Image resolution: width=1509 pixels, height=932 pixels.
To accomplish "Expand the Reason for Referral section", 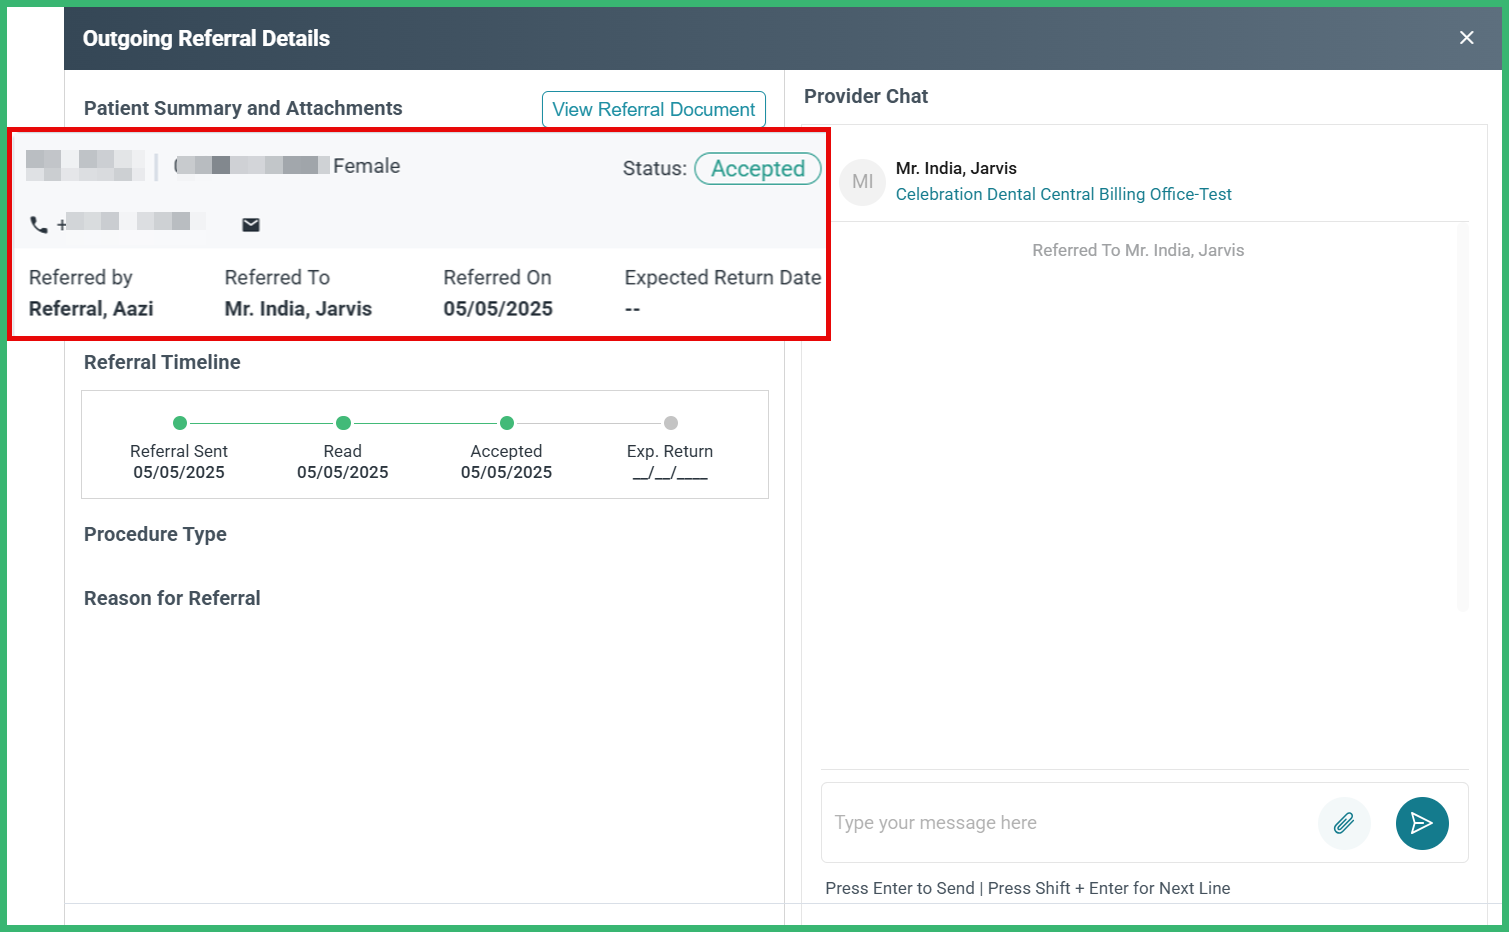I will click(x=171, y=598).
